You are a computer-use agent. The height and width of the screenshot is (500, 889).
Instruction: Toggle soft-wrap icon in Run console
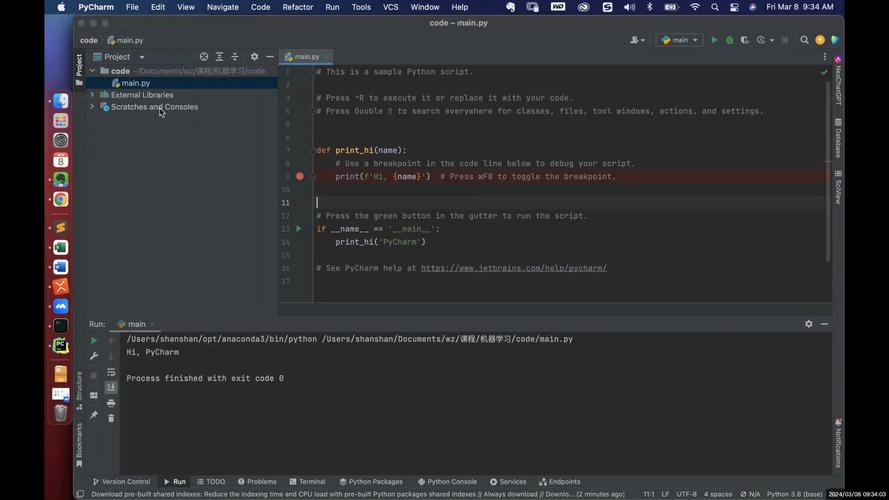coord(111,372)
